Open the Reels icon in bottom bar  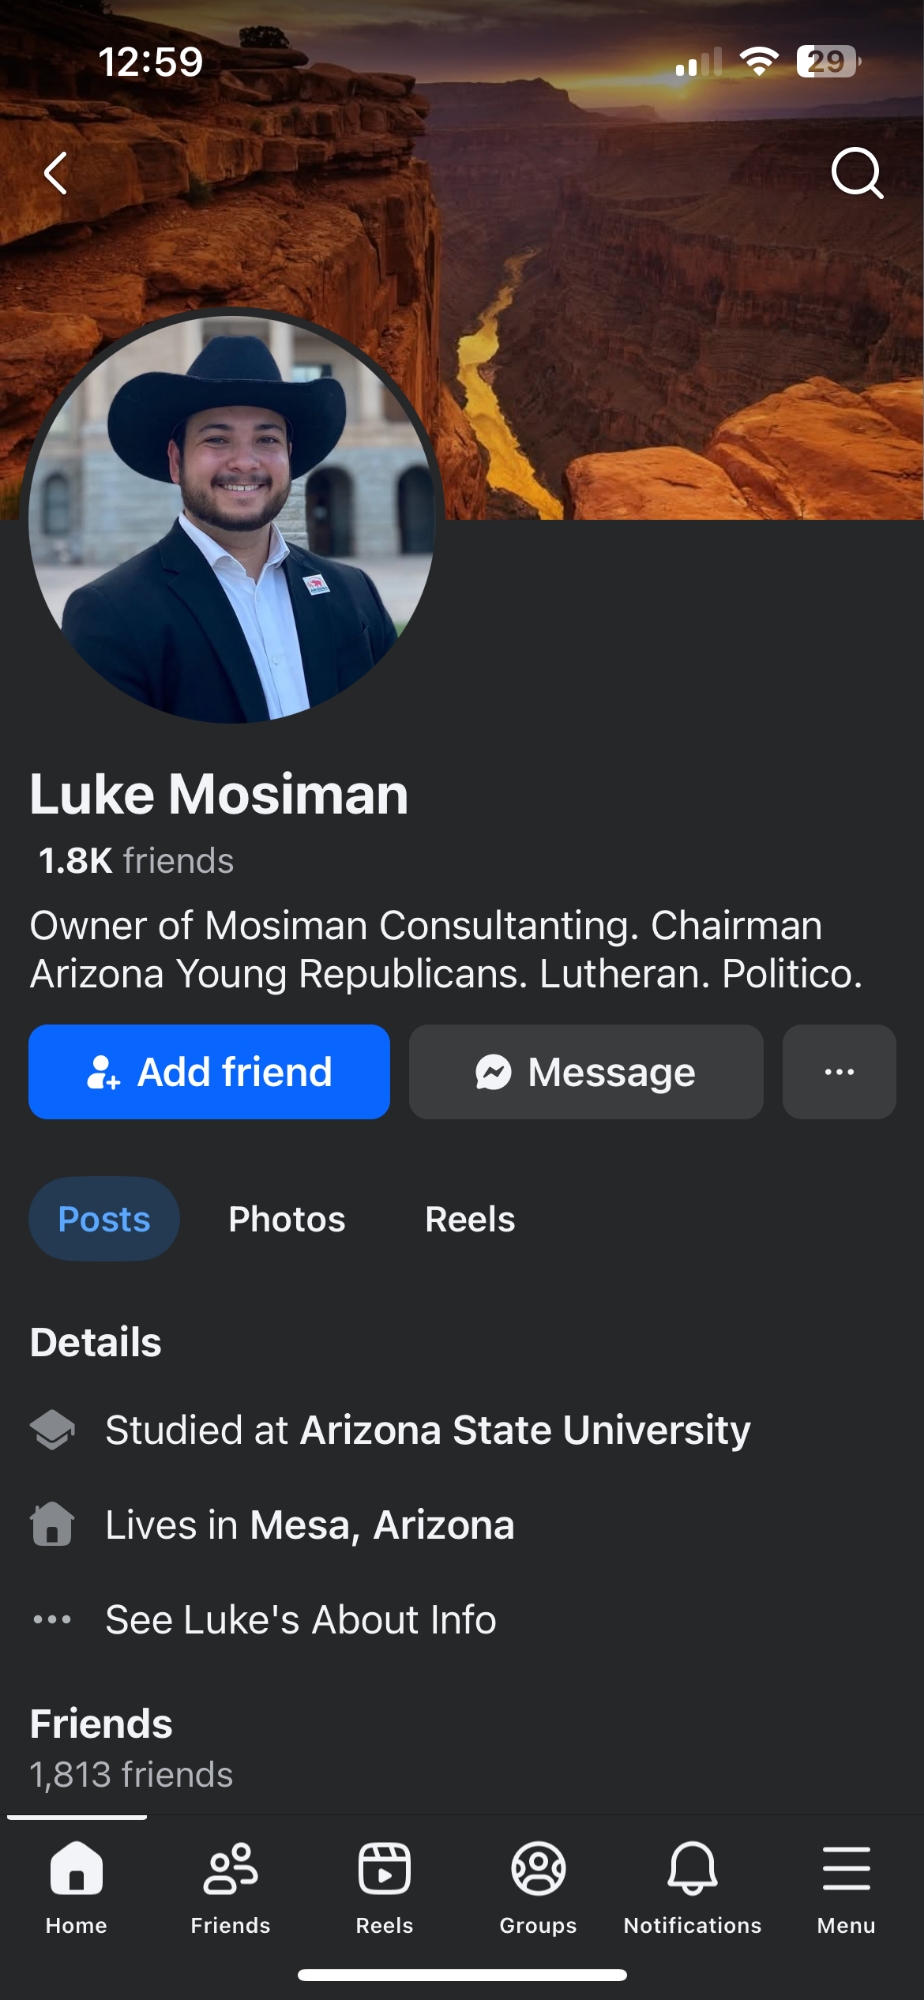pos(384,1885)
